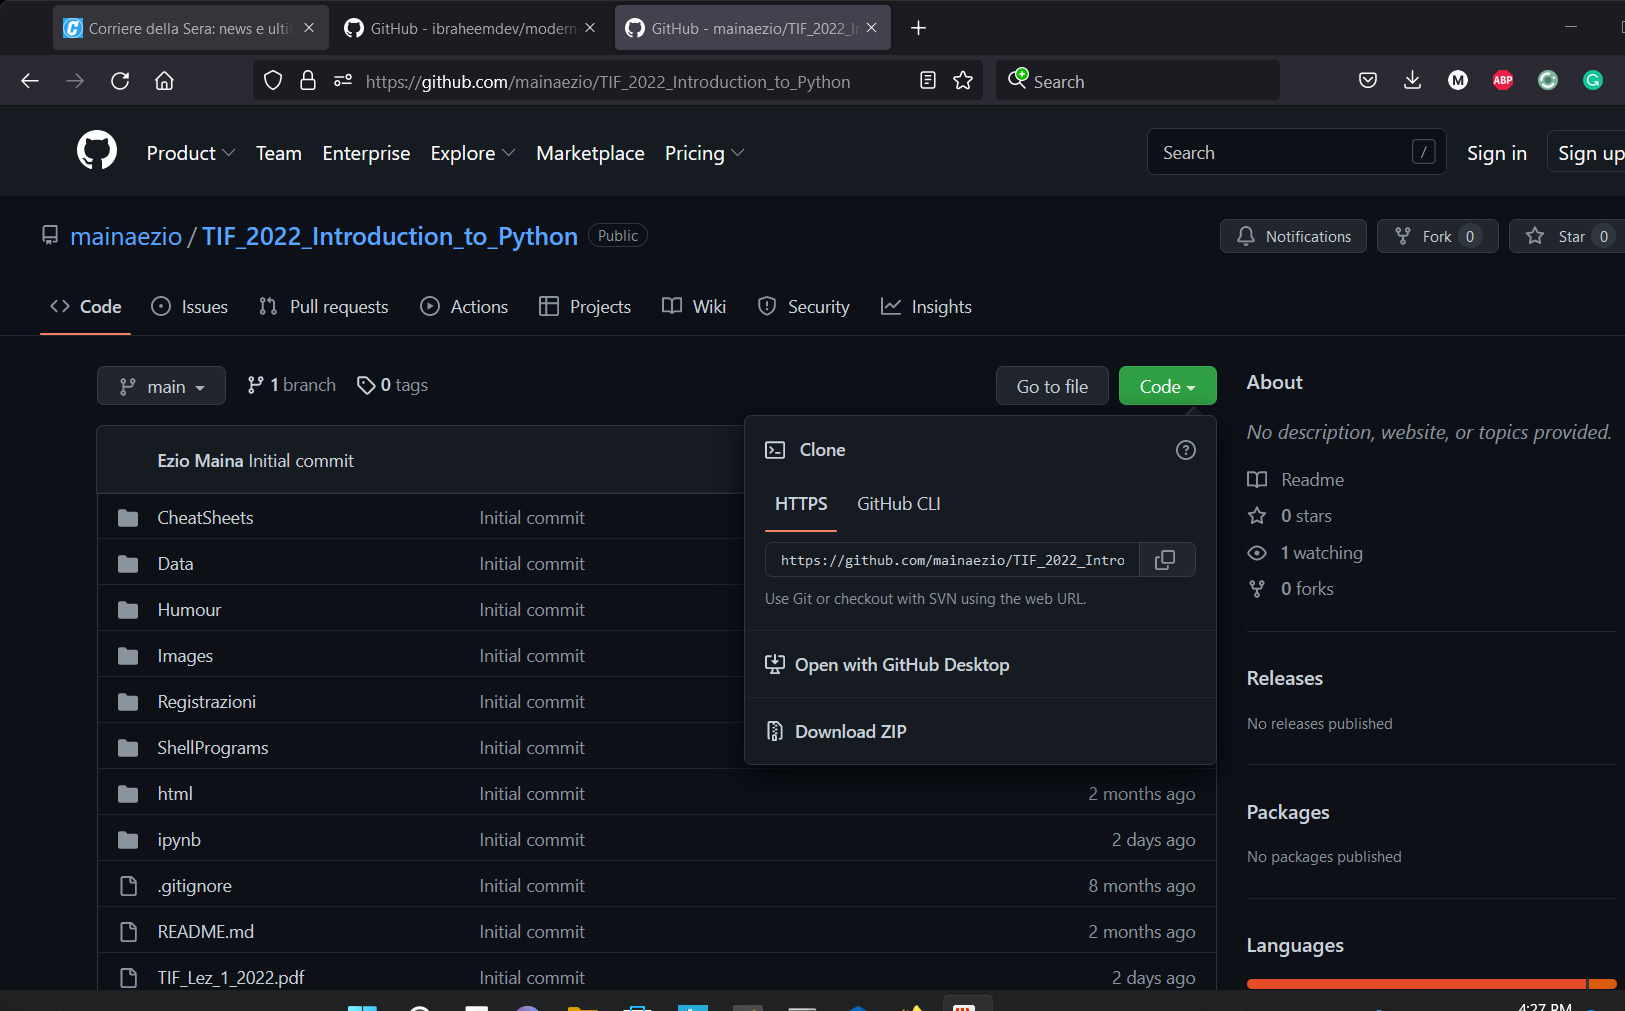Click the Sign up button
Screen dimensions: 1625x1011
point(1589,153)
